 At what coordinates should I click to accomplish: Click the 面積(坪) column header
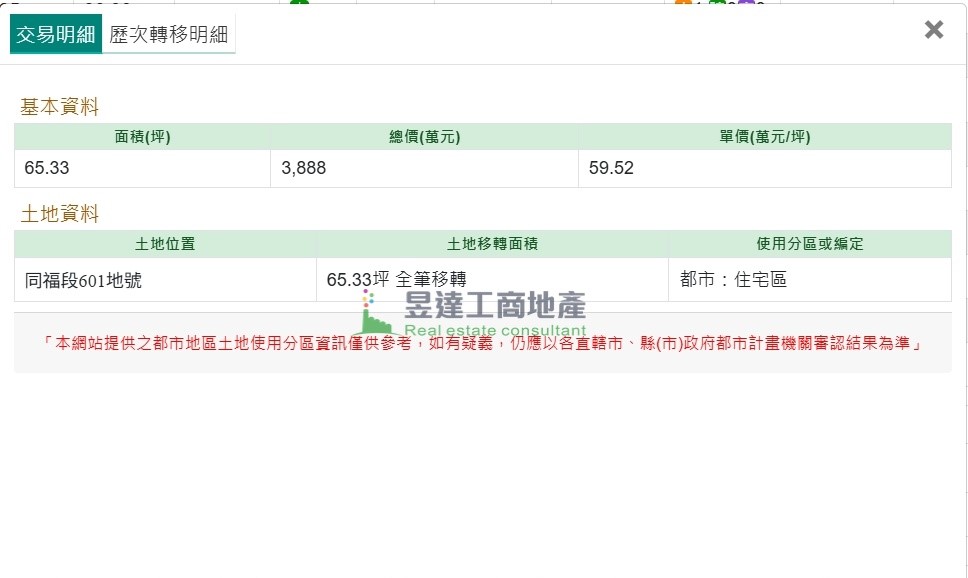[x=142, y=137]
